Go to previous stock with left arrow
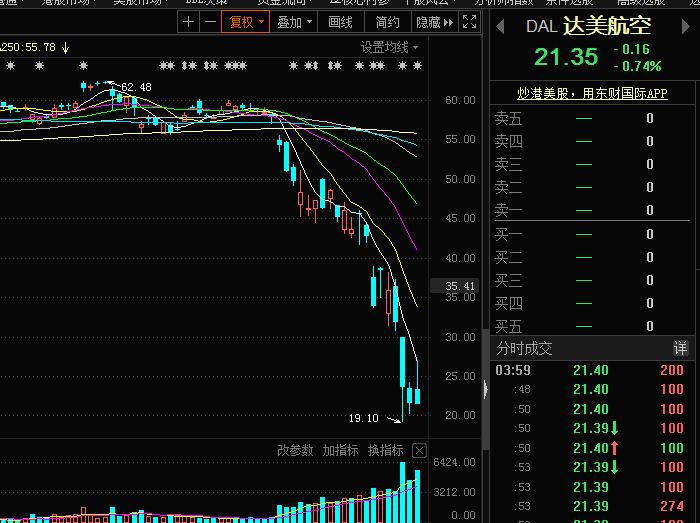 500,27
